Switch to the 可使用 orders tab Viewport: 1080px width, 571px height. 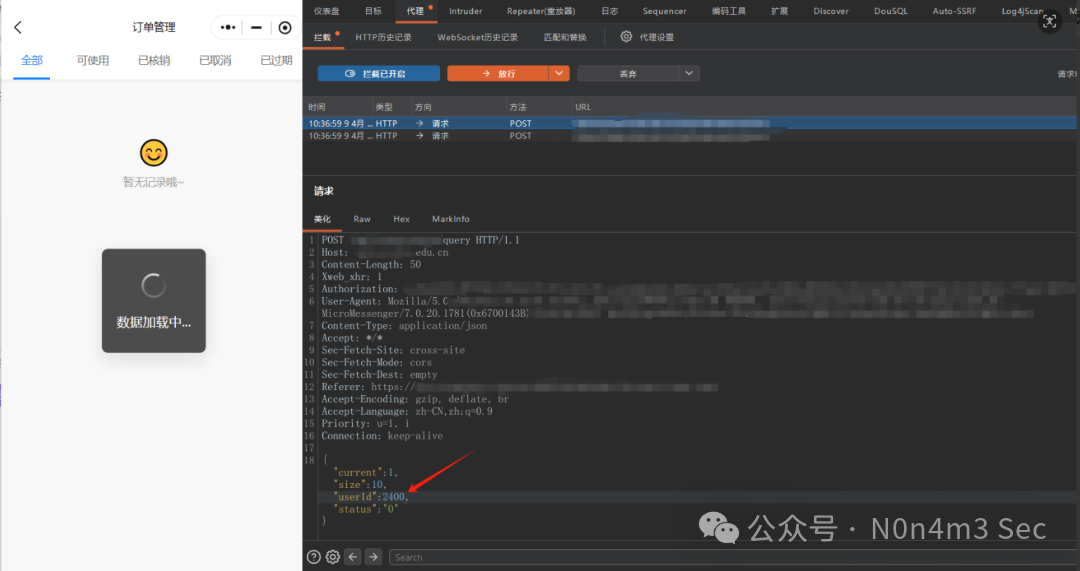tap(92, 61)
